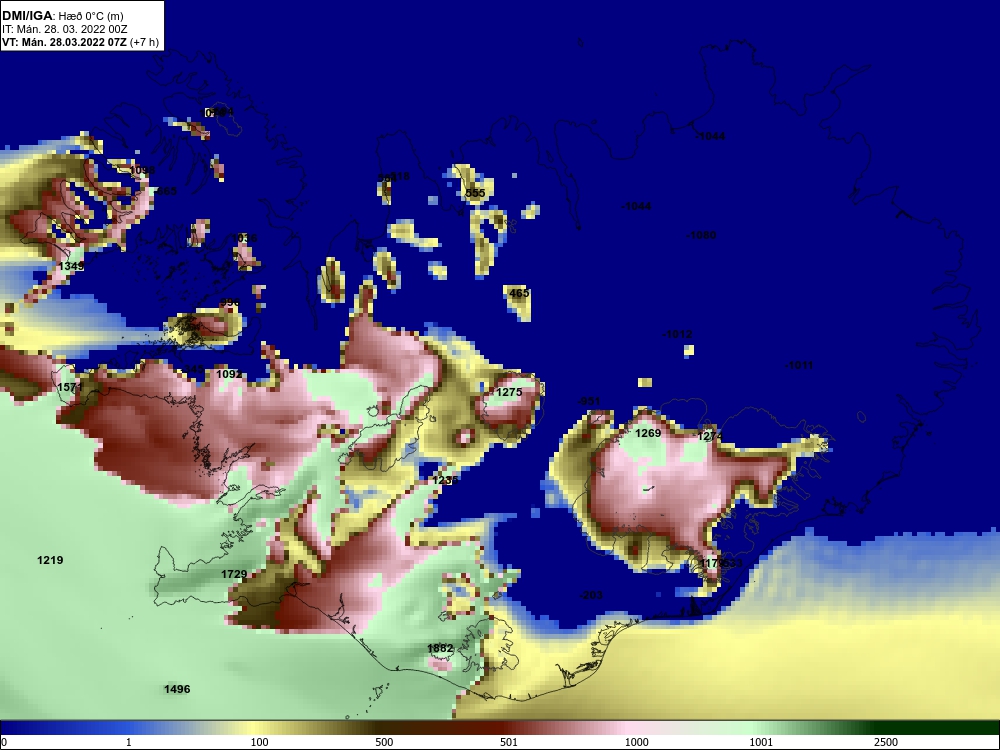This screenshot has width=1000, height=750.
Task: Click the map value label 1729
Action: coord(234,574)
